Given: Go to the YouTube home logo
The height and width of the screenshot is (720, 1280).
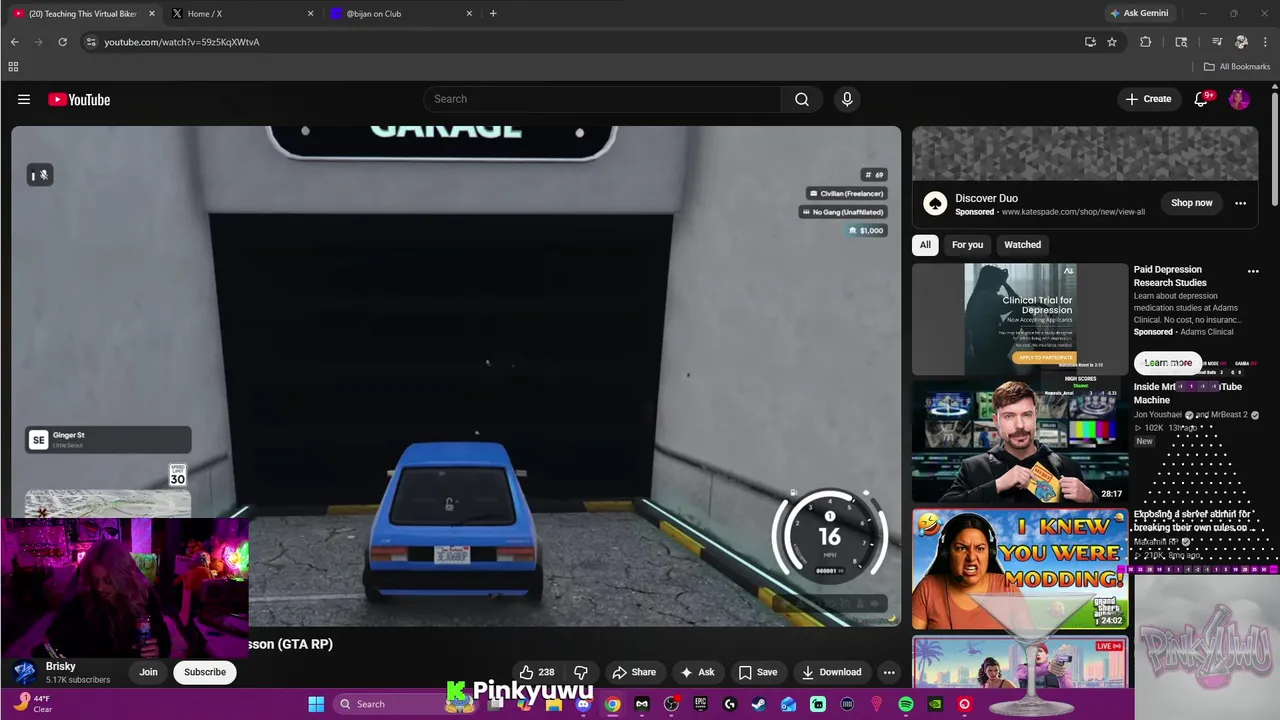Looking at the screenshot, I should click(x=79, y=99).
